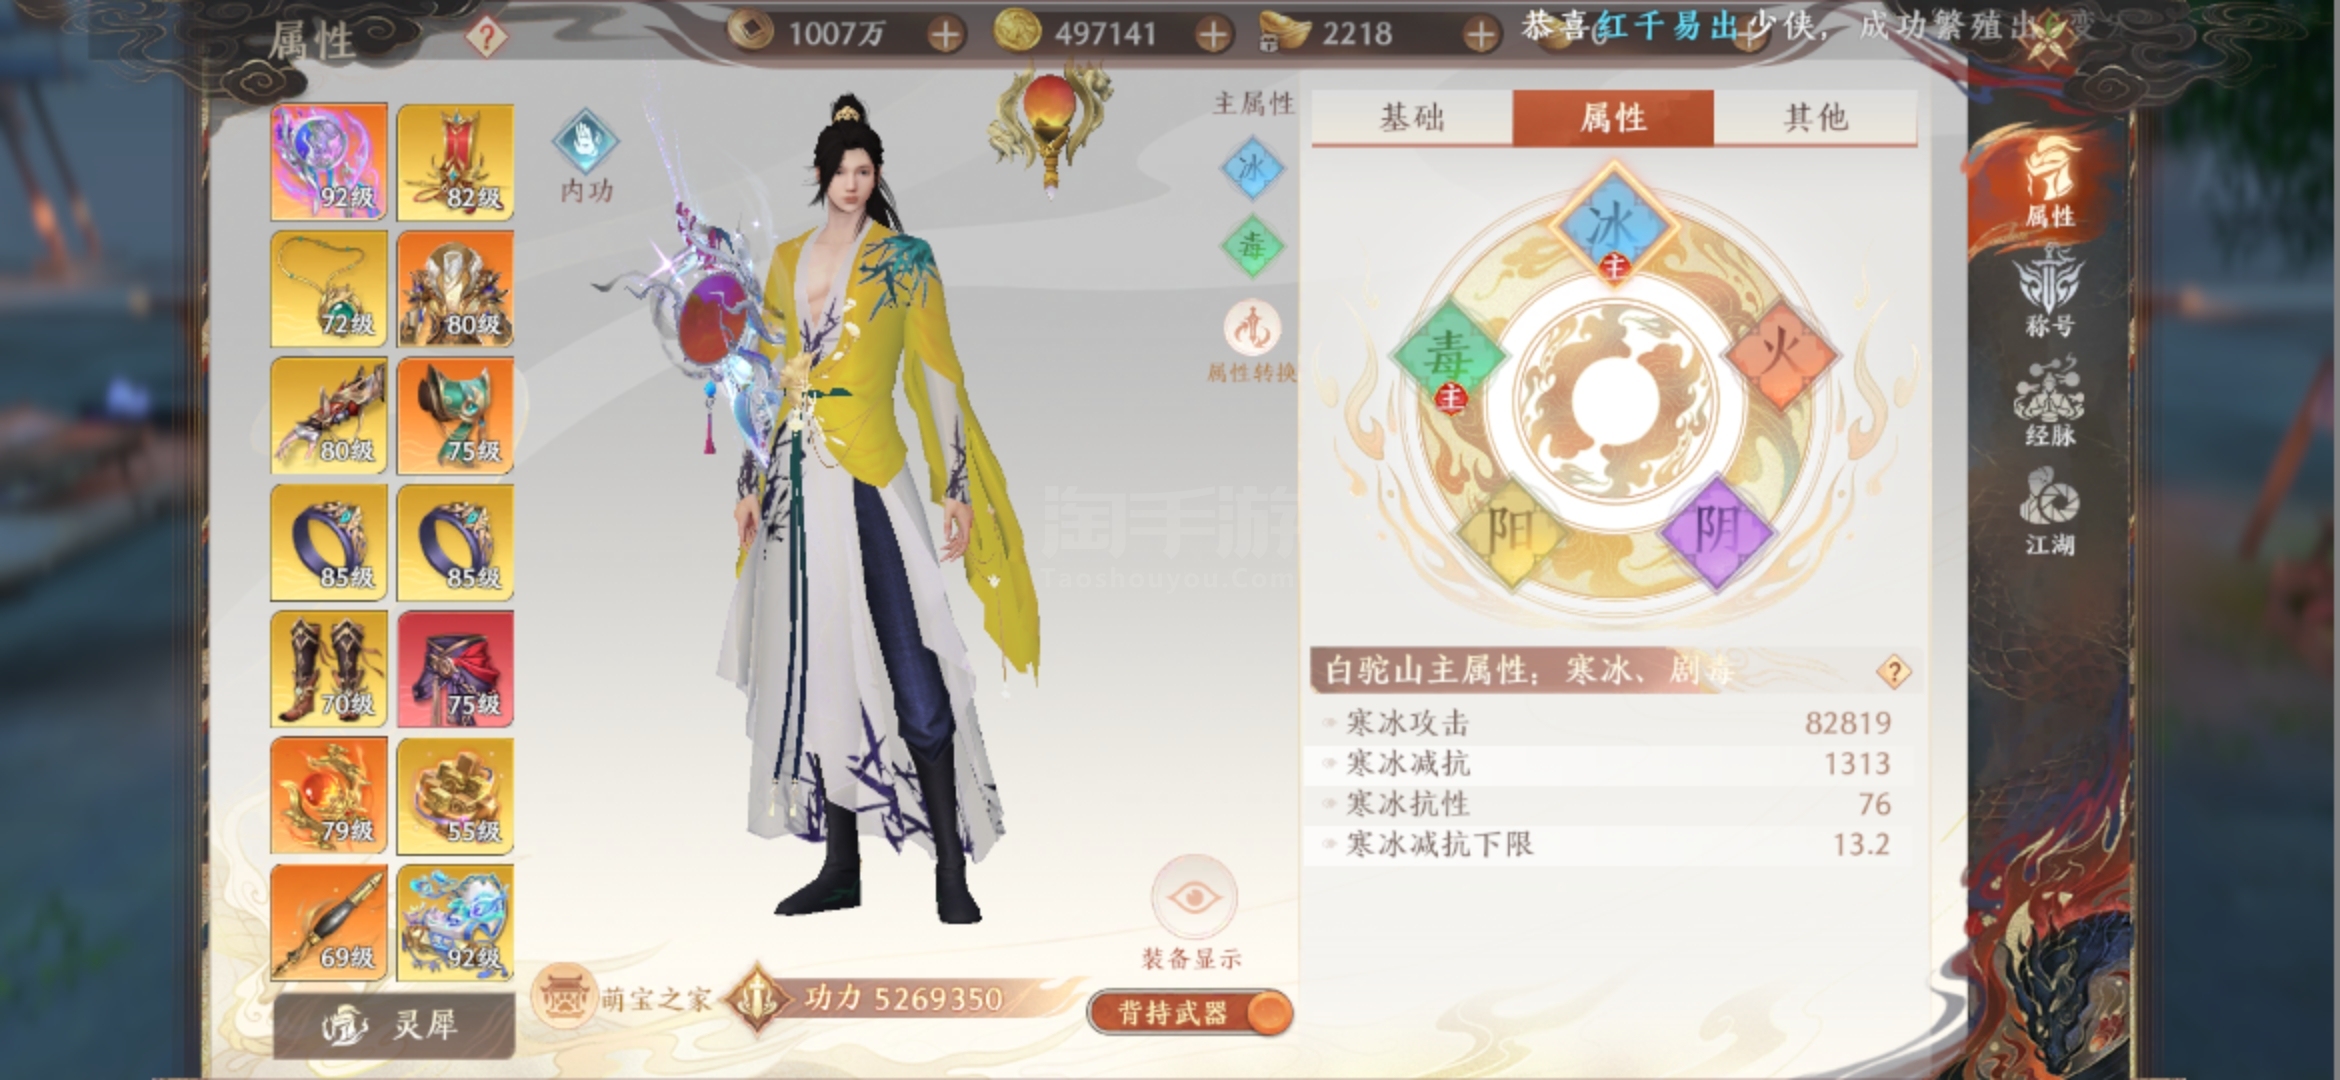This screenshot has width=2340, height=1080.
Task: Open help question mark beside 属性 title
Action: (487, 38)
